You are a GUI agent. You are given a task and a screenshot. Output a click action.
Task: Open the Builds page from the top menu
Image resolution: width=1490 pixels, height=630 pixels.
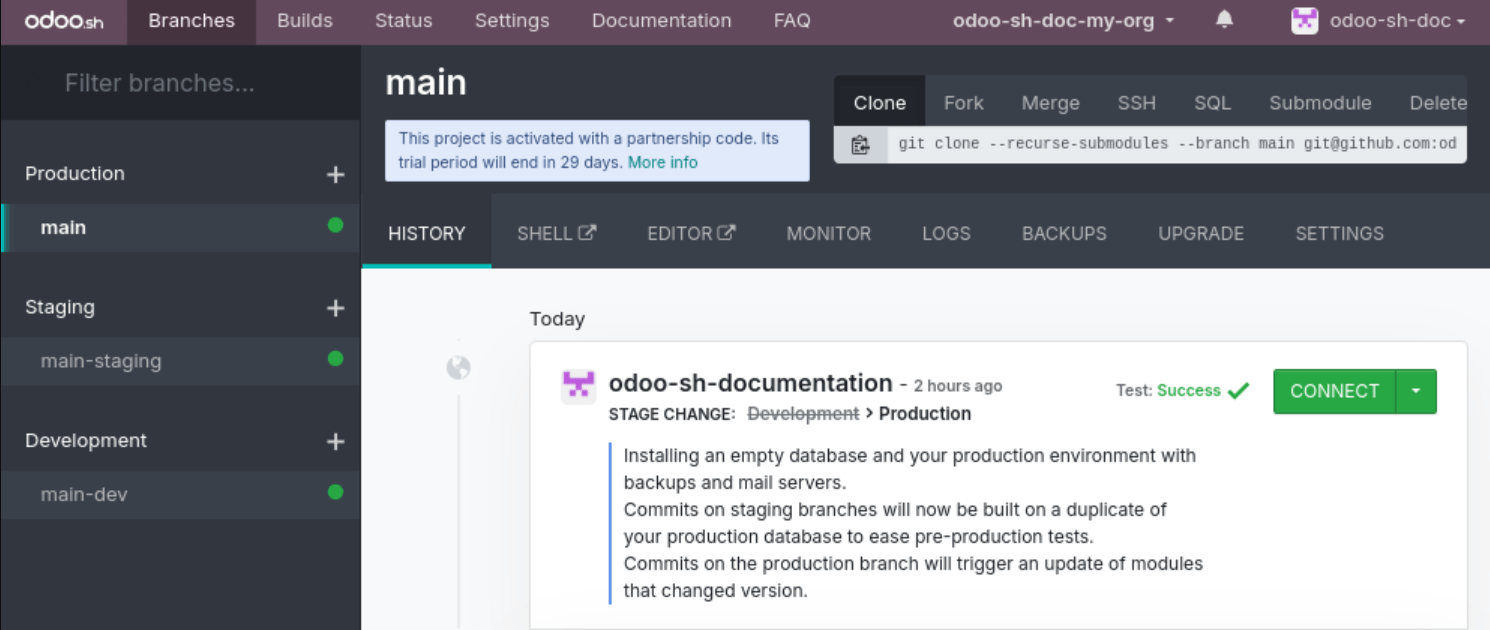tap(305, 20)
